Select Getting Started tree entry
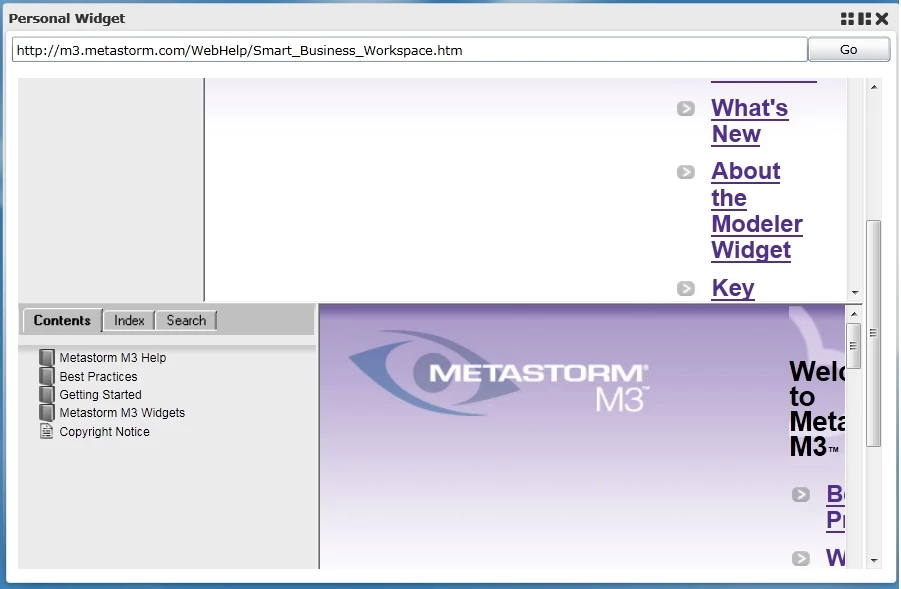901x589 pixels. point(101,395)
